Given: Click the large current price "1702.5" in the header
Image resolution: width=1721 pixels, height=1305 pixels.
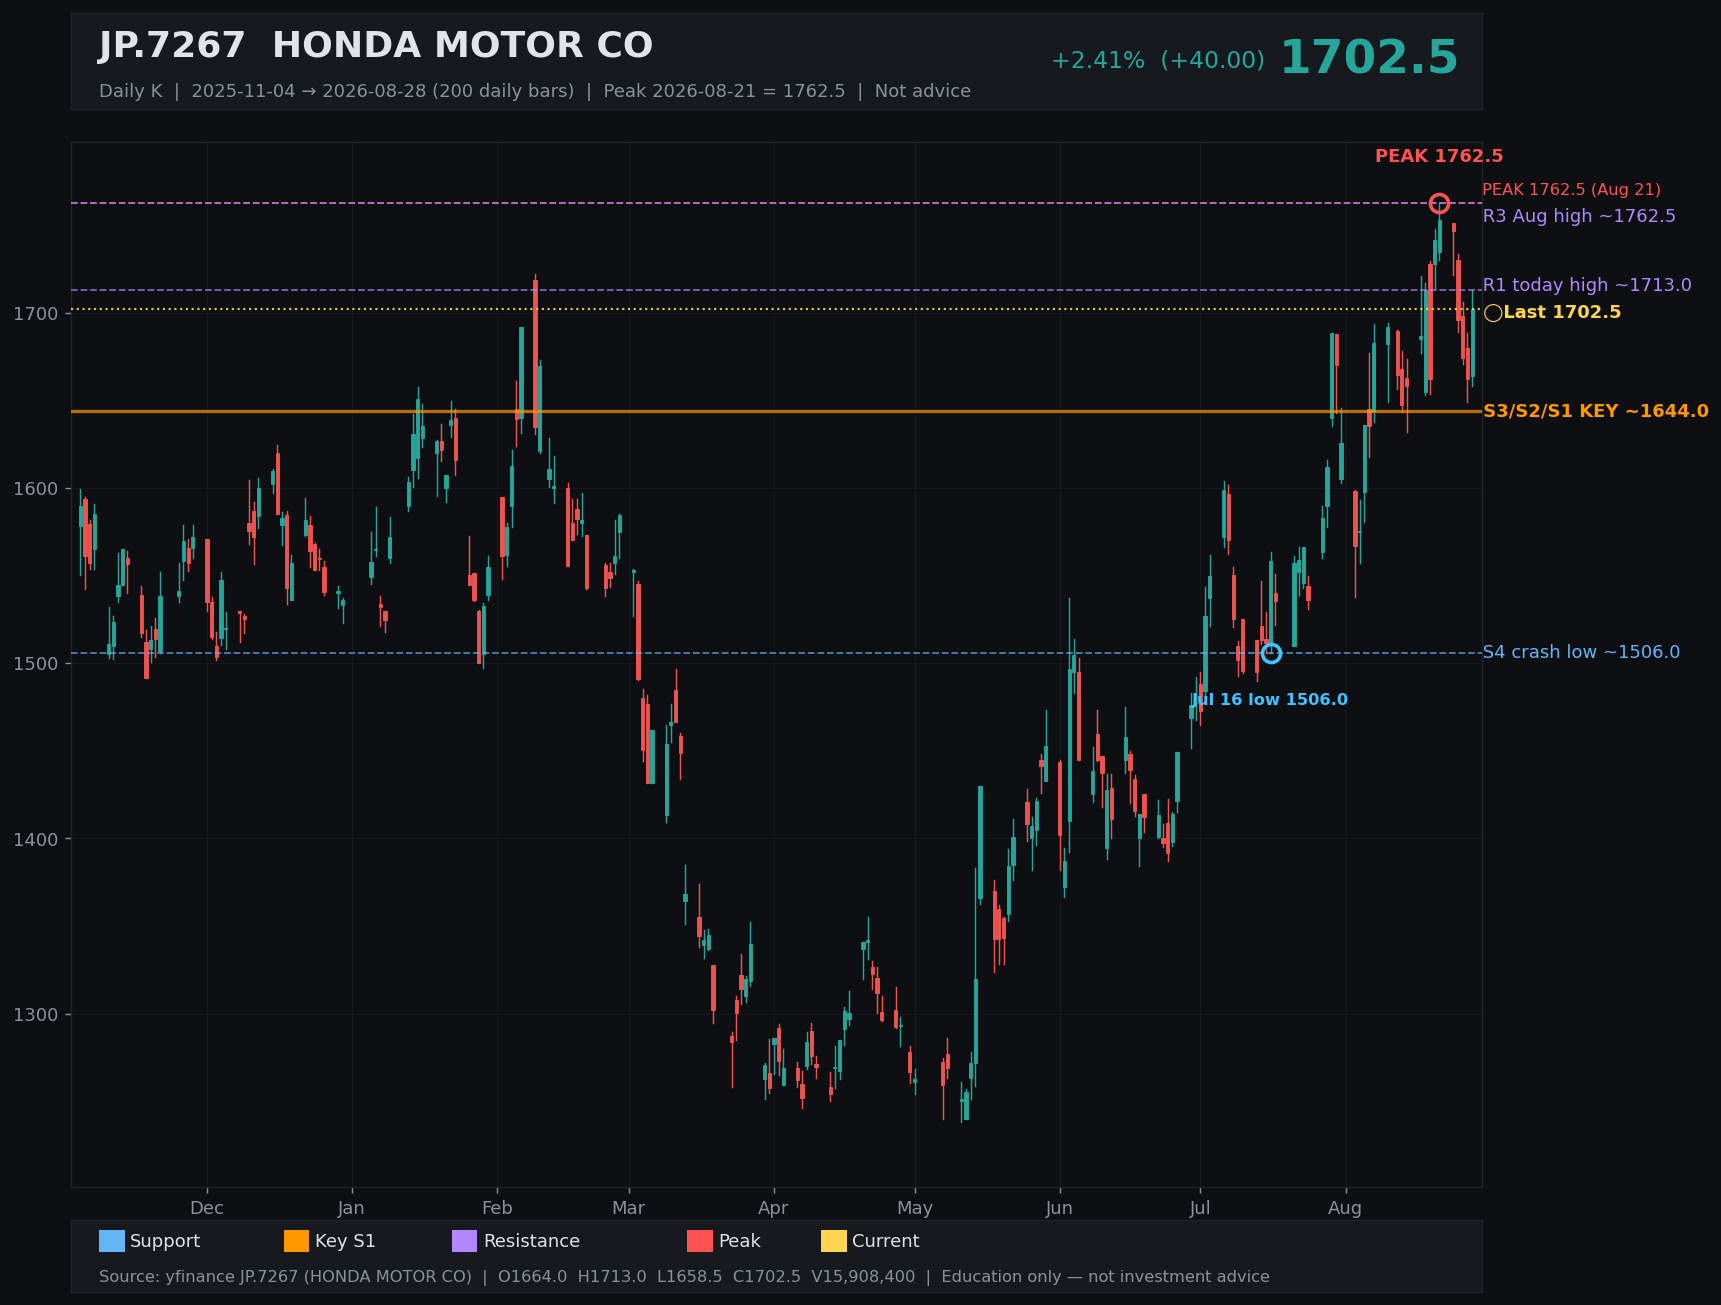Looking at the screenshot, I should point(1369,58).
